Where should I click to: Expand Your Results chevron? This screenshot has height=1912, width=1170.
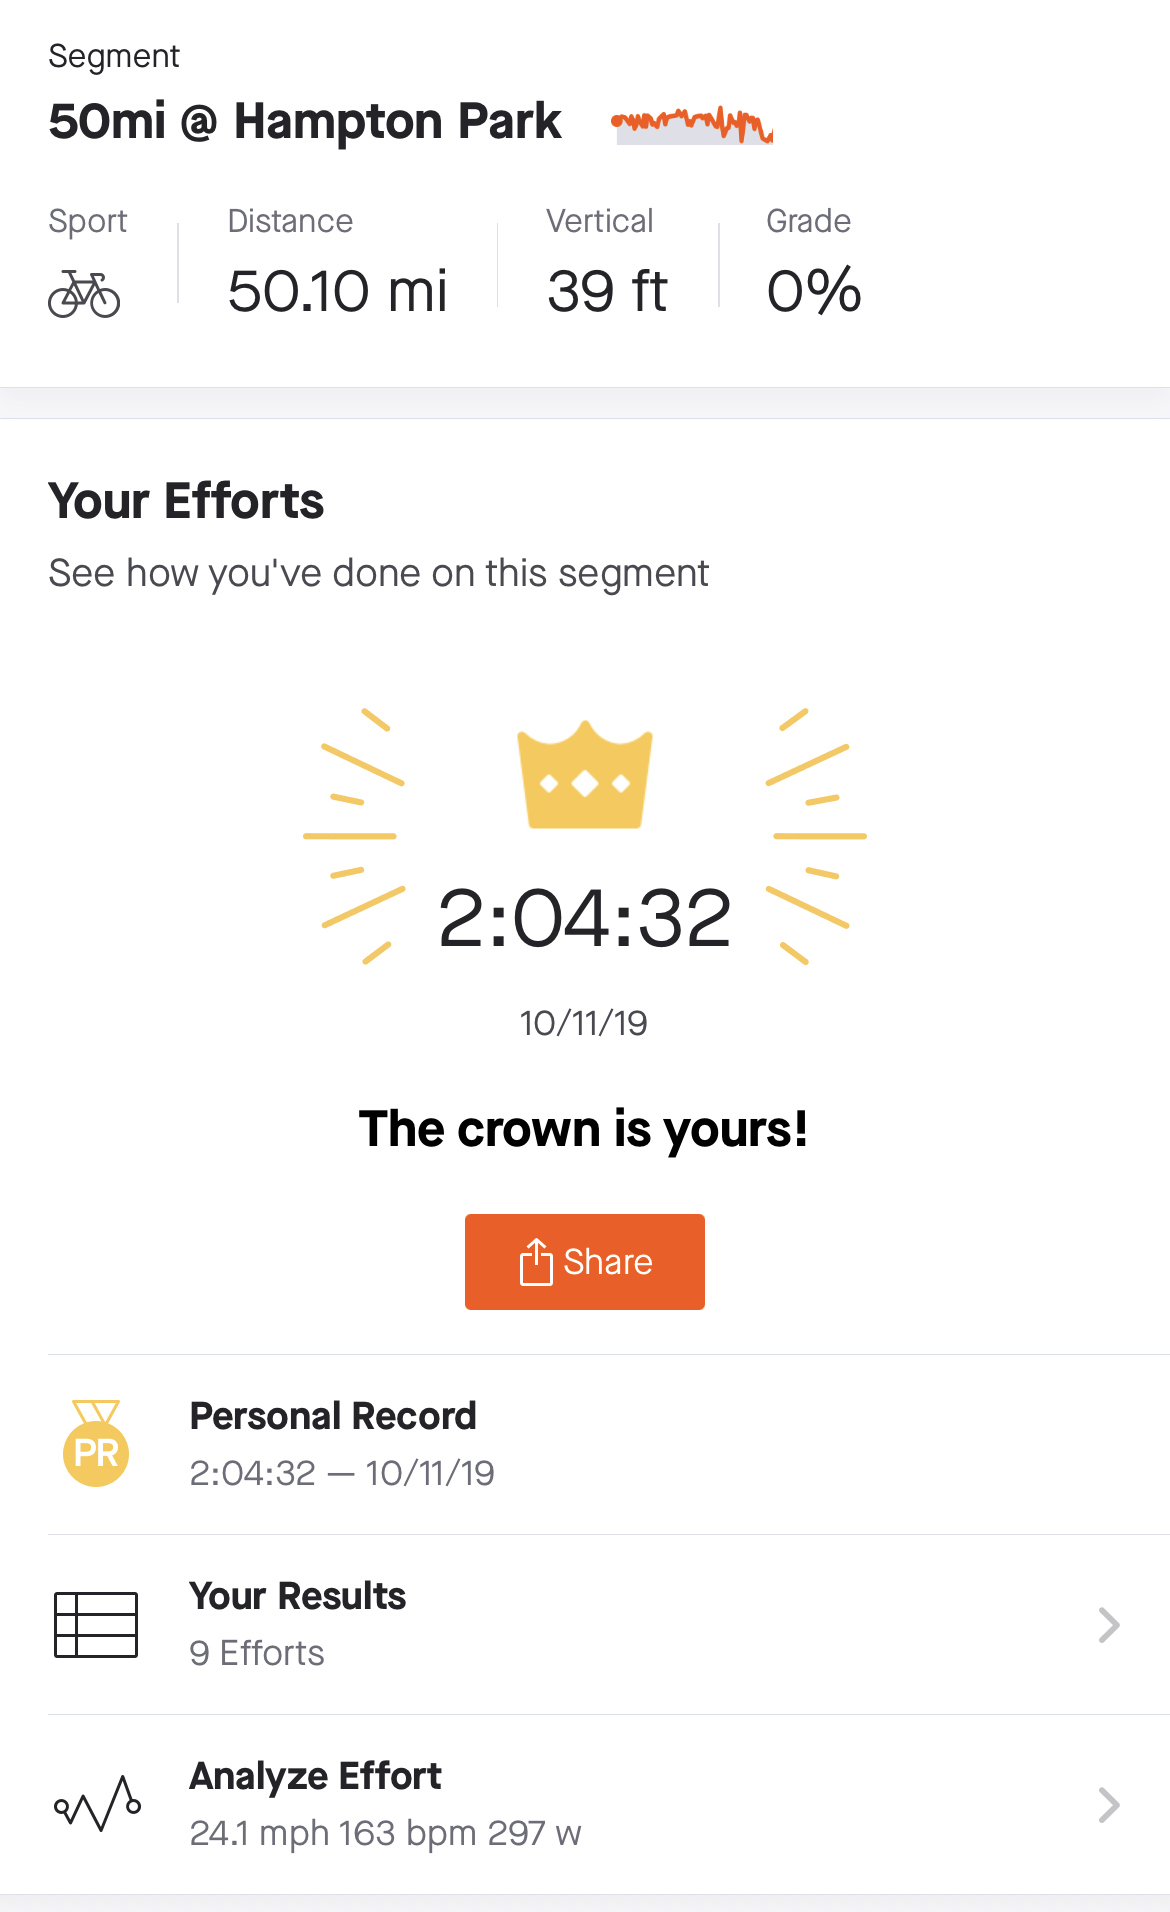pos(1108,1625)
